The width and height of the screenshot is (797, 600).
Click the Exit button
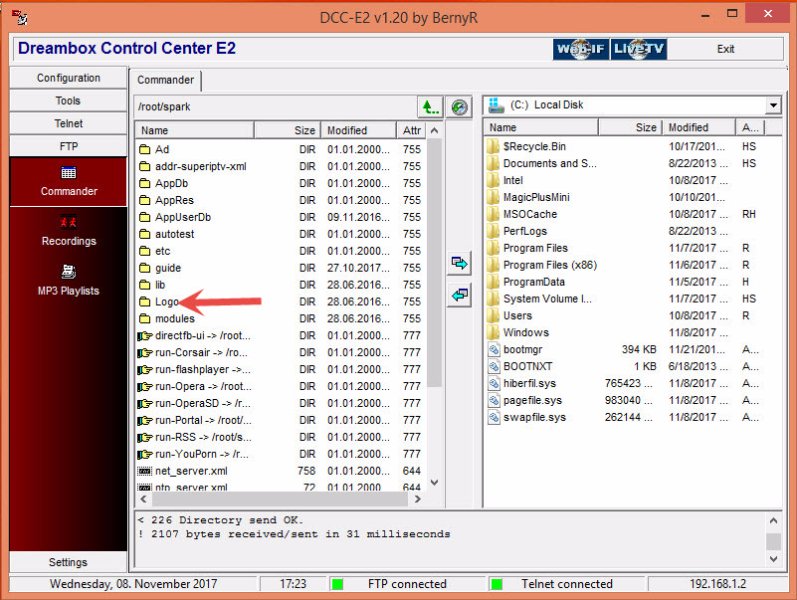click(x=725, y=49)
